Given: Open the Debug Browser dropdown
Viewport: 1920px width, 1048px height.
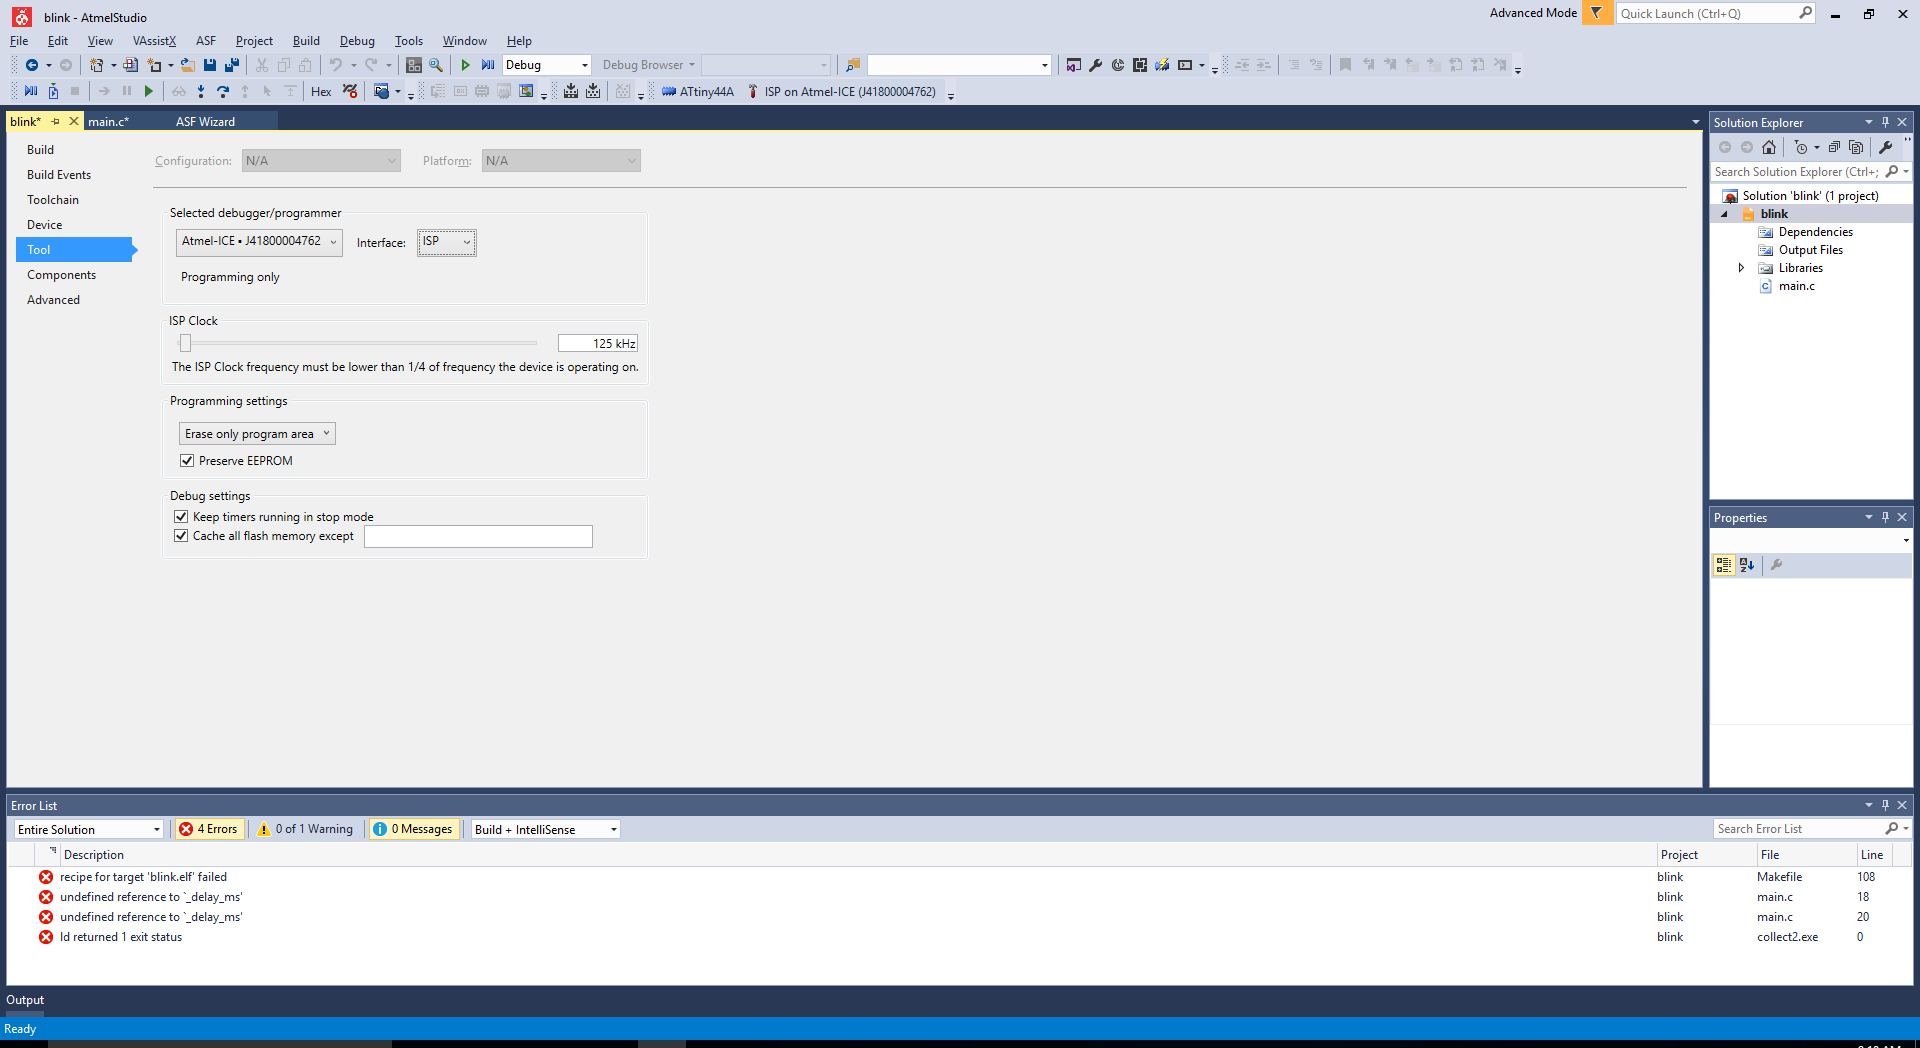Looking at the screenshot, I should (x=648, y=65).
